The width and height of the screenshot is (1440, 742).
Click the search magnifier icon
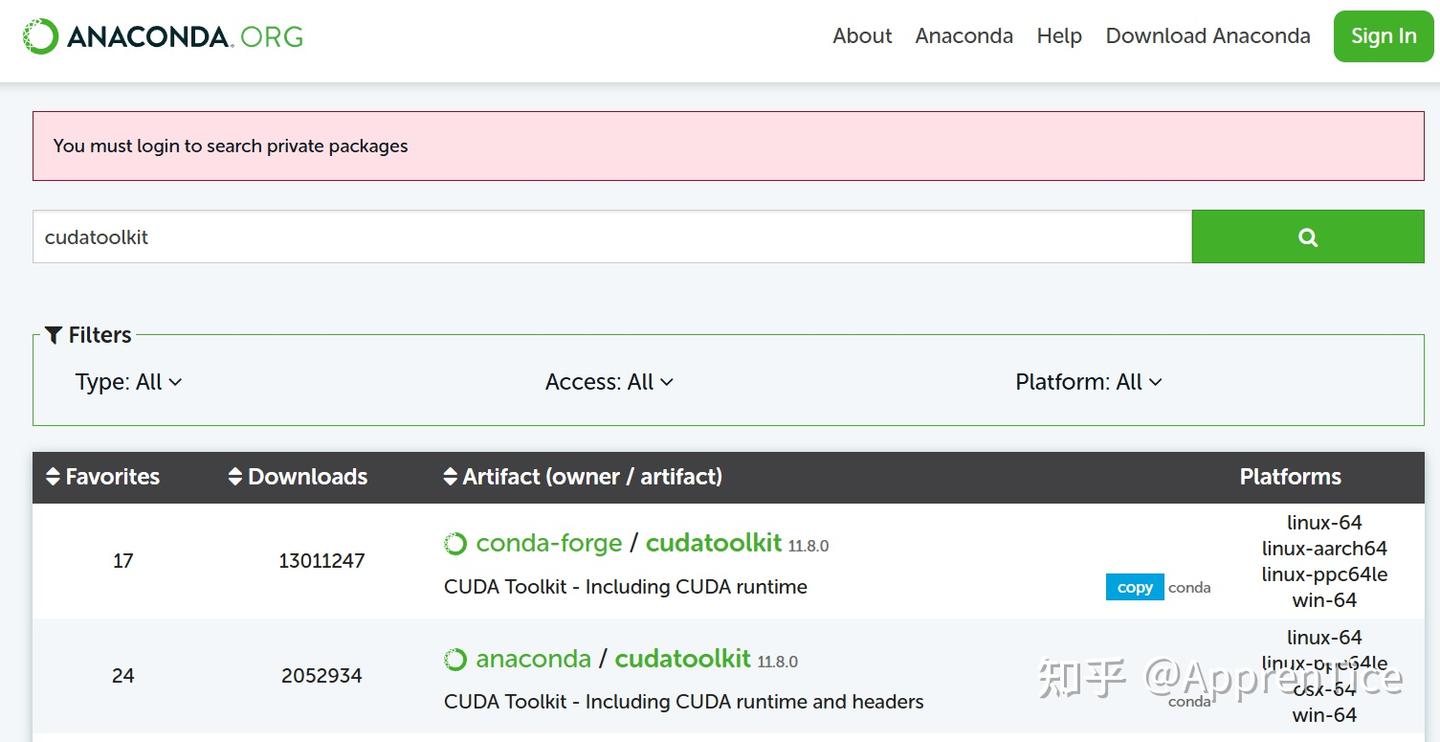1307,237
